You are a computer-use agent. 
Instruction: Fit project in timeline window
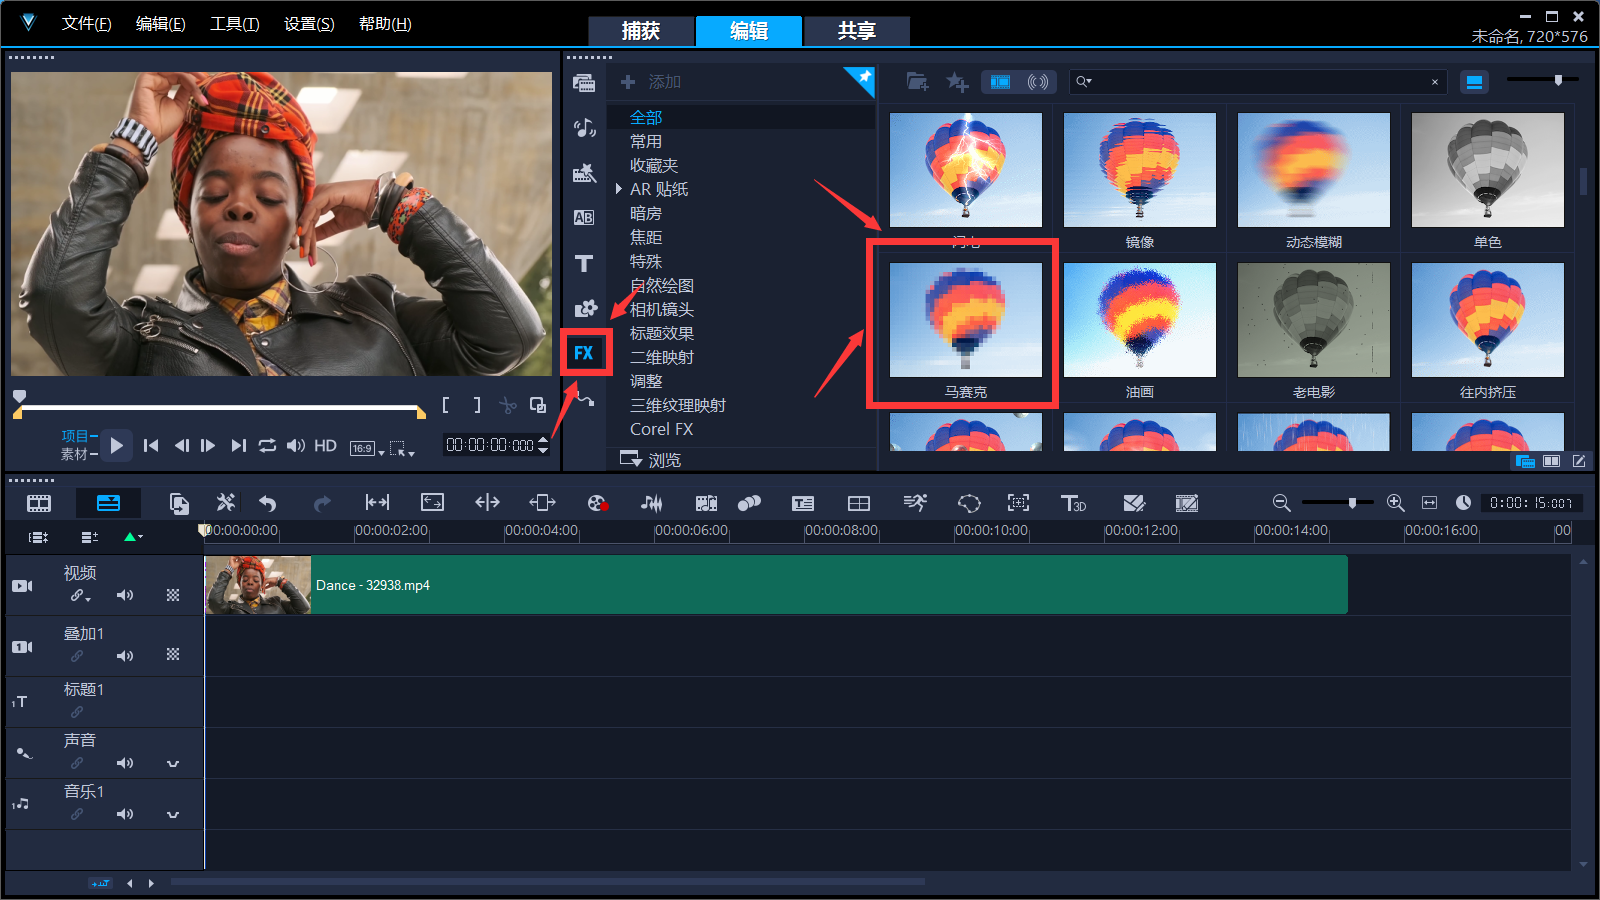(1429, 503)
